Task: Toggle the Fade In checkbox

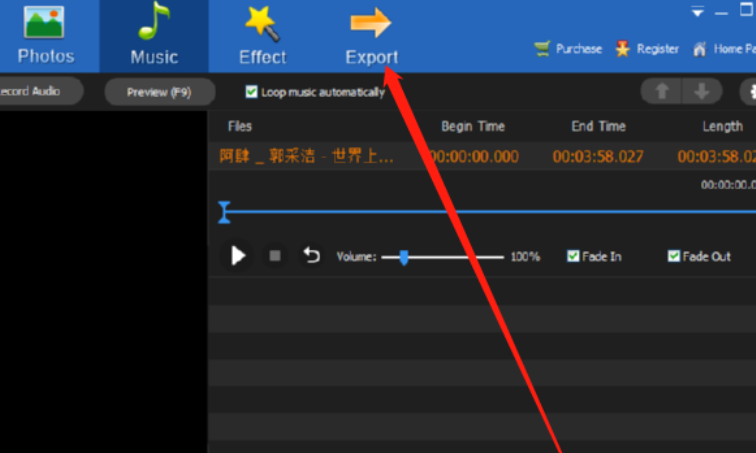Action: coord(573,256)
